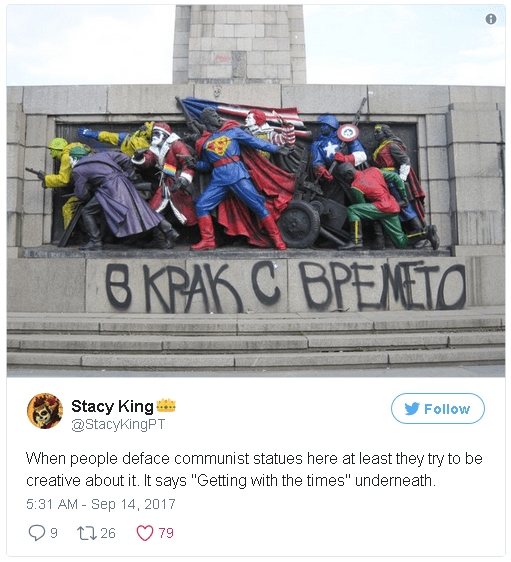Click the like count 79
Viewport: 511px width, 562px height.
166,533
